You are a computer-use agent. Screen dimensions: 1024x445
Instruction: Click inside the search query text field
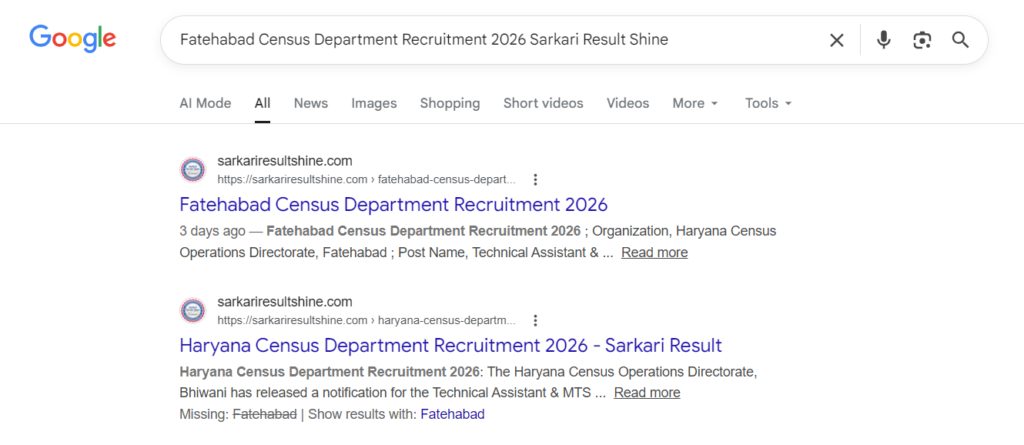coord(480,40)
